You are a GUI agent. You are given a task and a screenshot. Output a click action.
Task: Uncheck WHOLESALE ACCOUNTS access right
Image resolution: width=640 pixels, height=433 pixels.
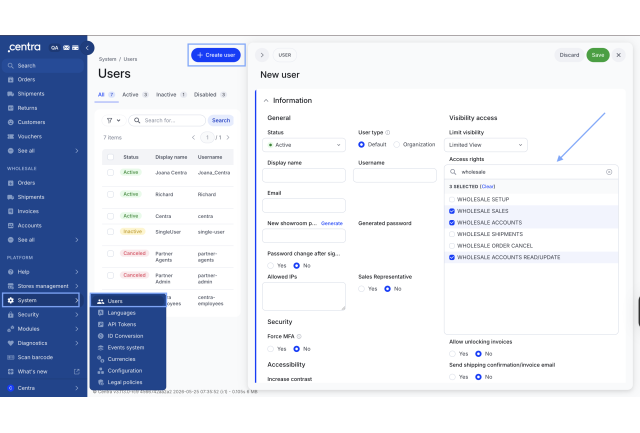(452, 223)
